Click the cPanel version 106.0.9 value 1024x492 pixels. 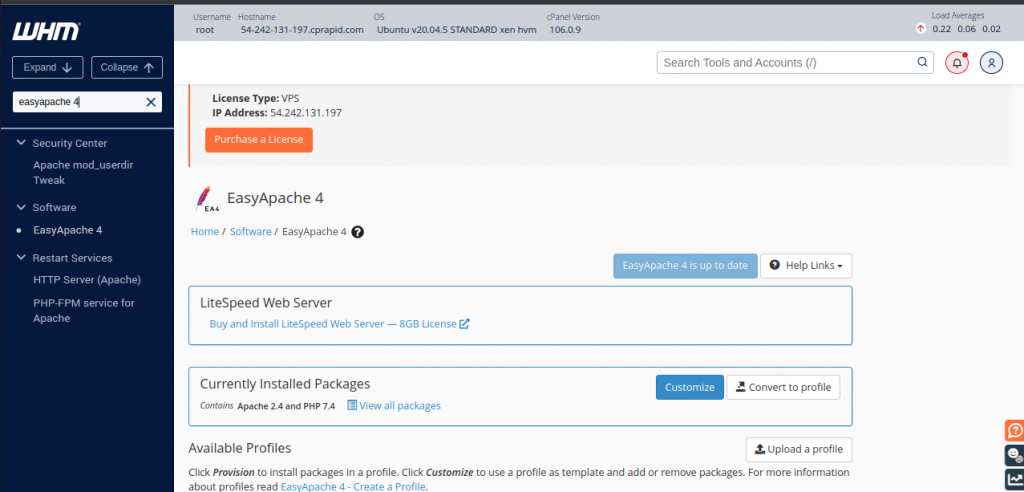coord(565,29)
